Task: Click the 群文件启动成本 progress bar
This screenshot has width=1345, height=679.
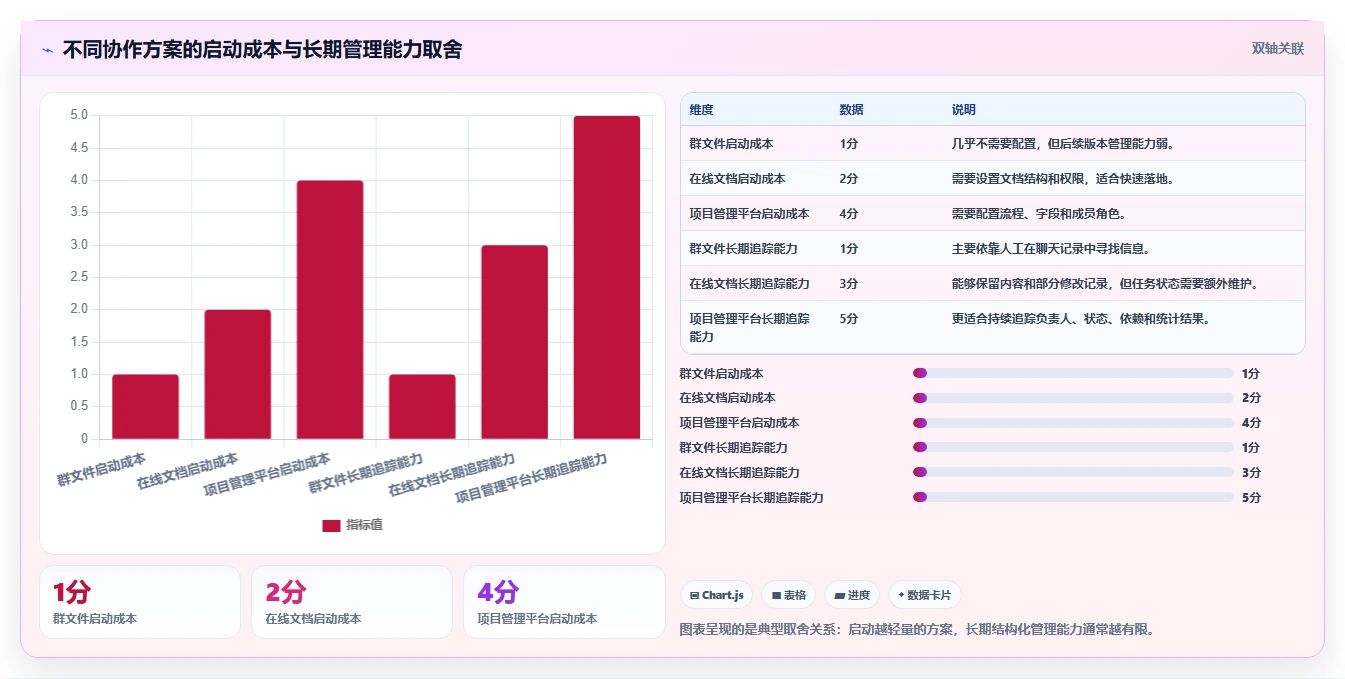Action: (1073, 373)
